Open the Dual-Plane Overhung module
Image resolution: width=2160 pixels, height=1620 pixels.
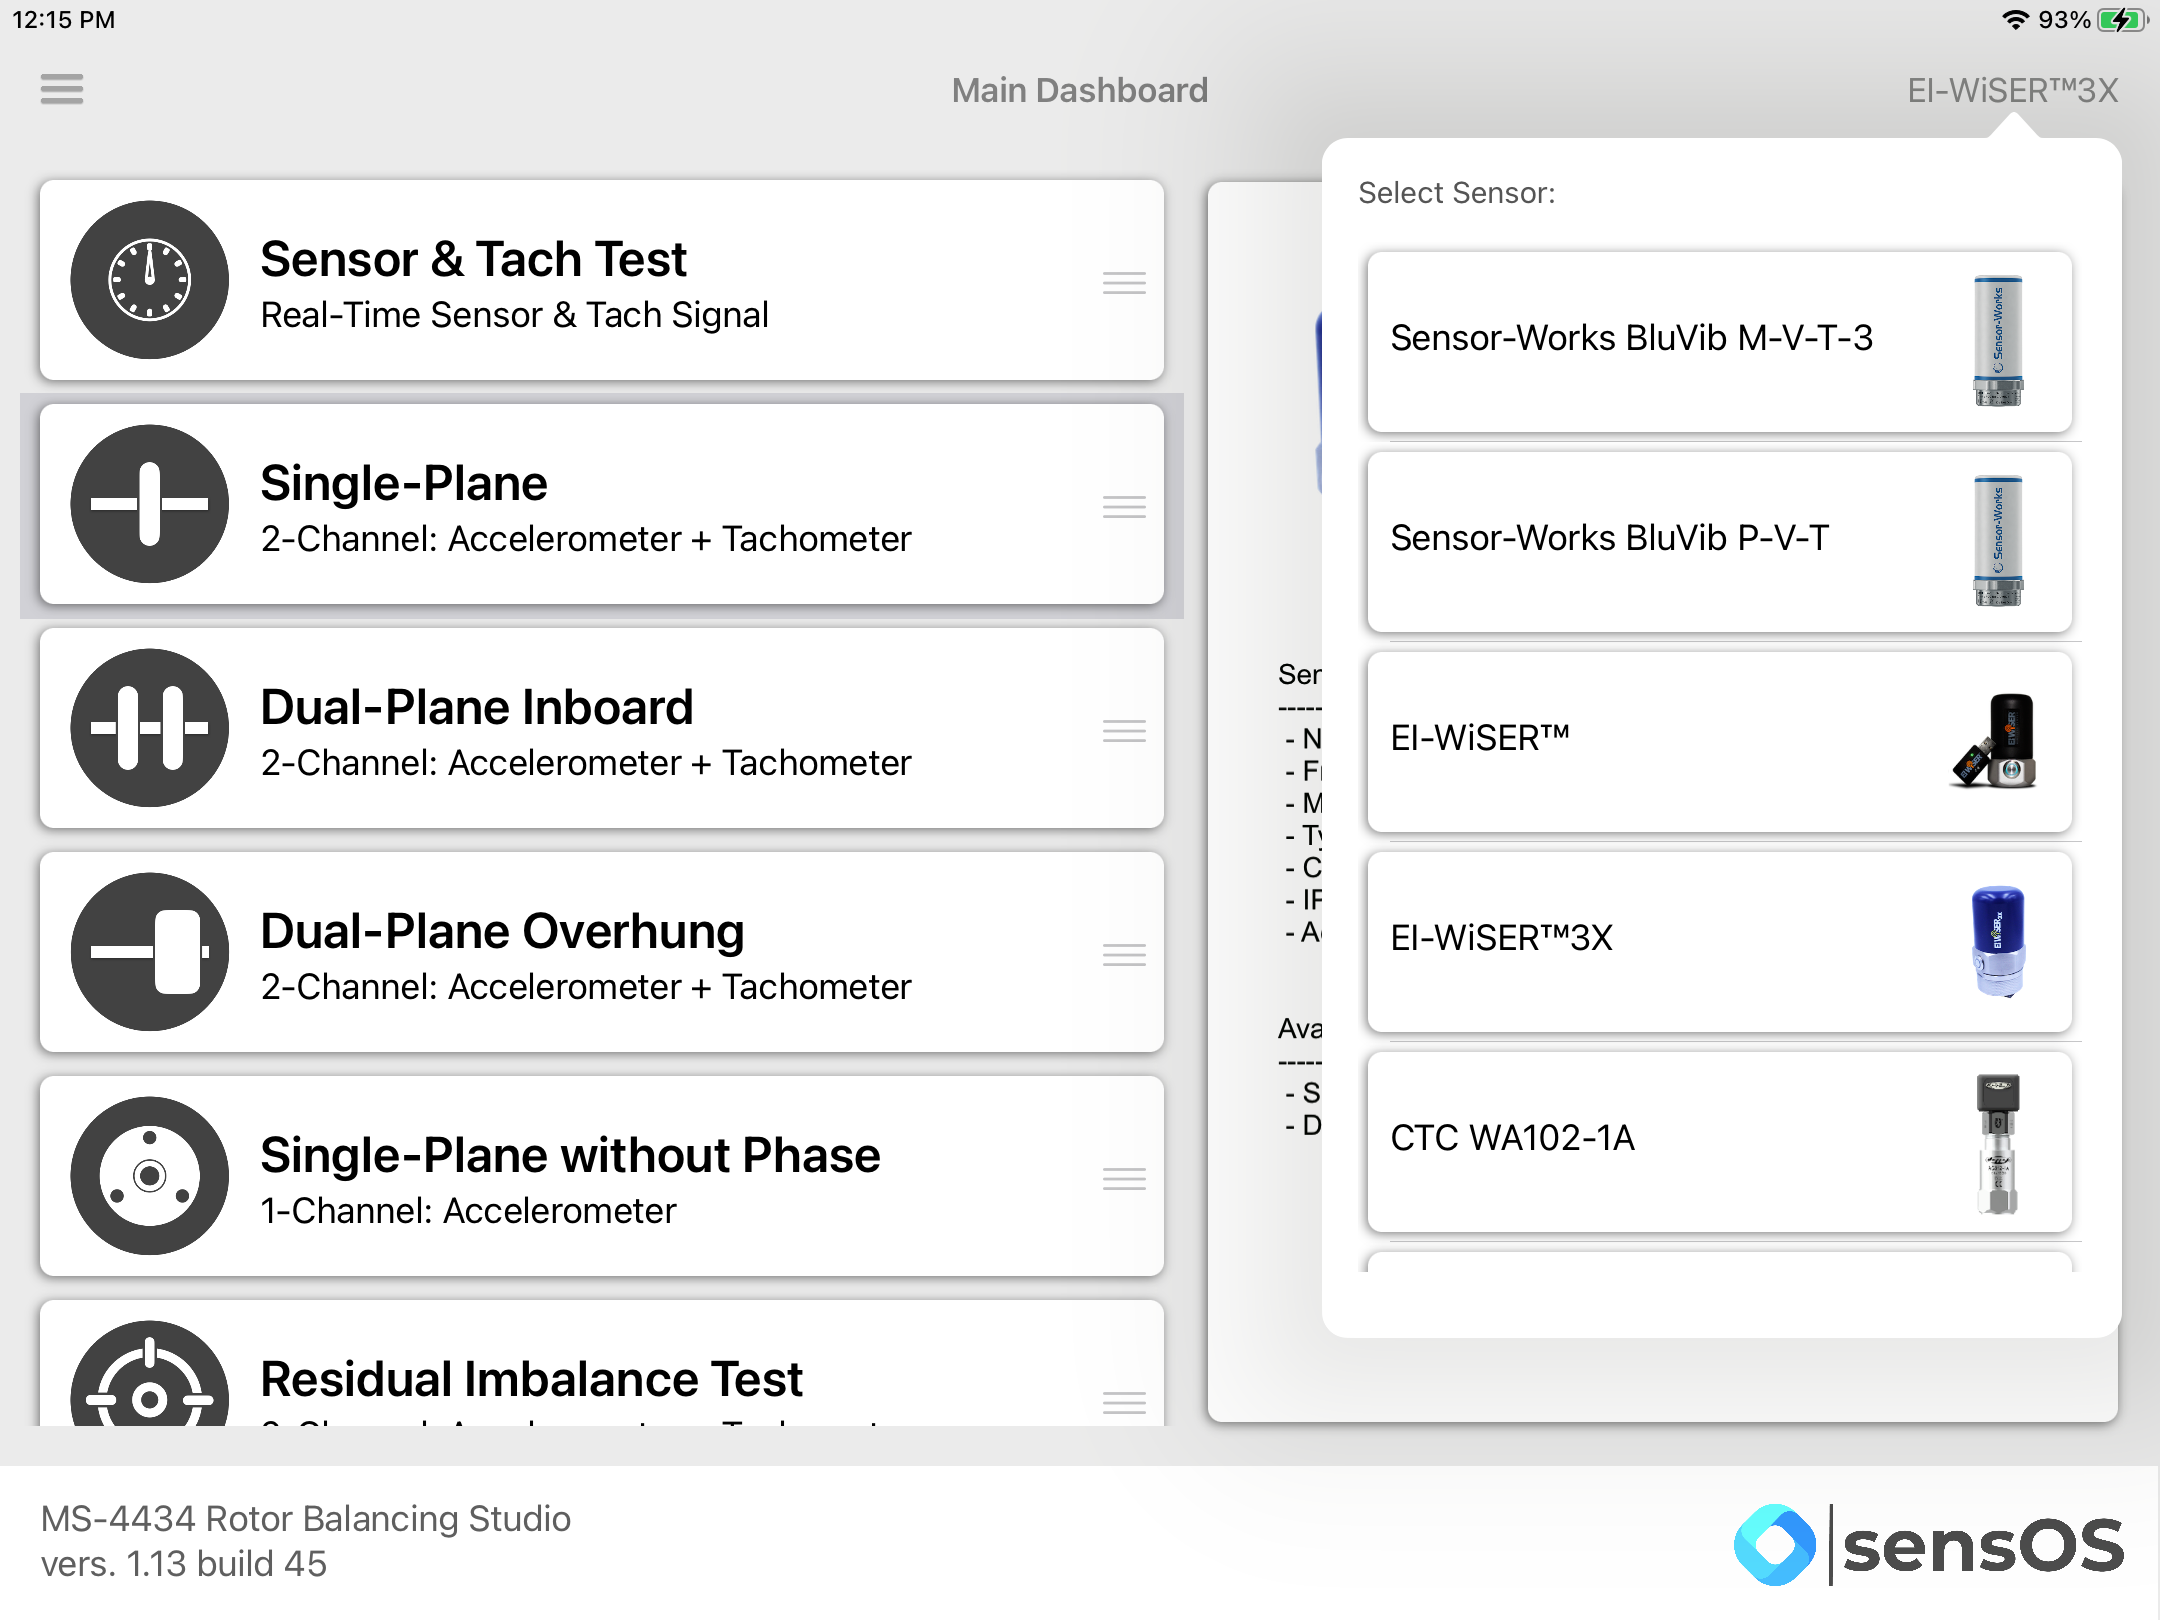tap(602, 952)
